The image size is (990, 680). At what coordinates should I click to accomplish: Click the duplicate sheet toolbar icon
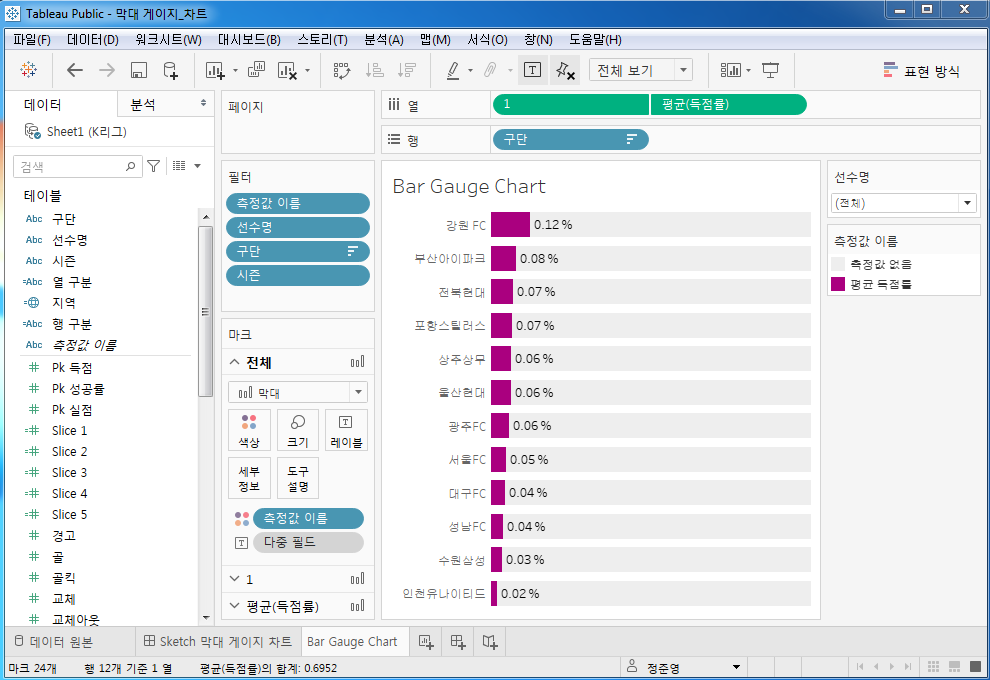point(256,69)
